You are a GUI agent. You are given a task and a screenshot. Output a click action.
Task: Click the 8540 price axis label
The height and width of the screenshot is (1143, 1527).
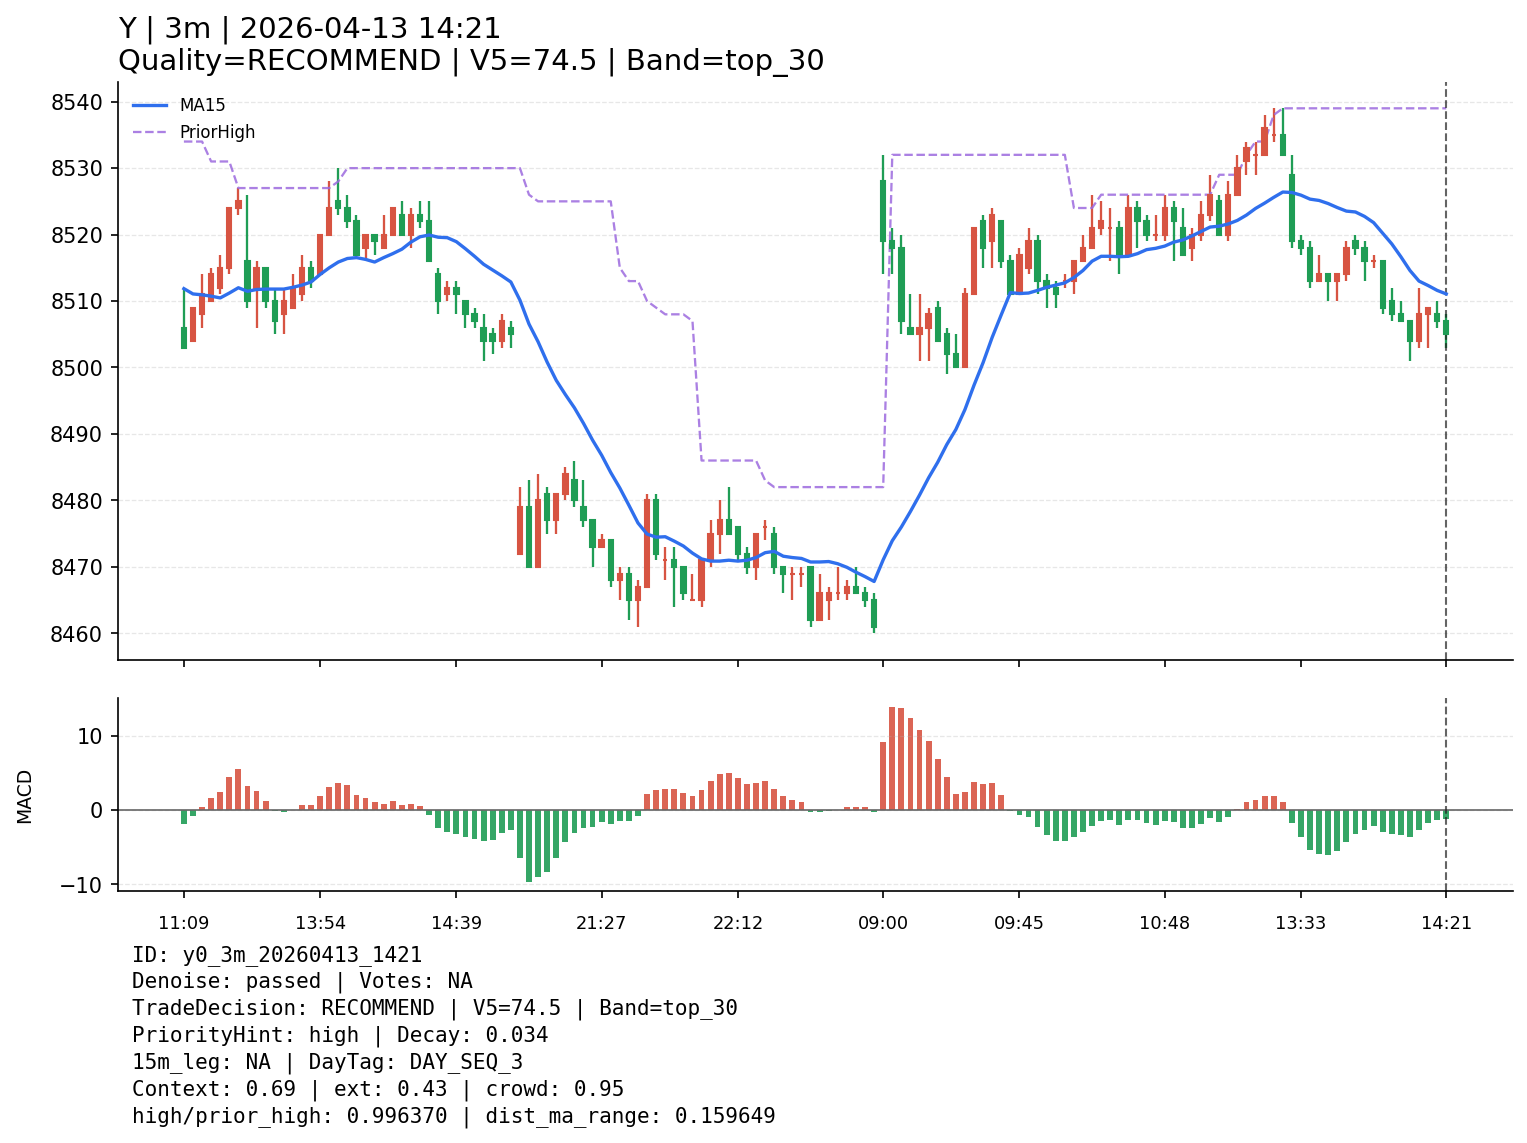[x=77, y=102]
